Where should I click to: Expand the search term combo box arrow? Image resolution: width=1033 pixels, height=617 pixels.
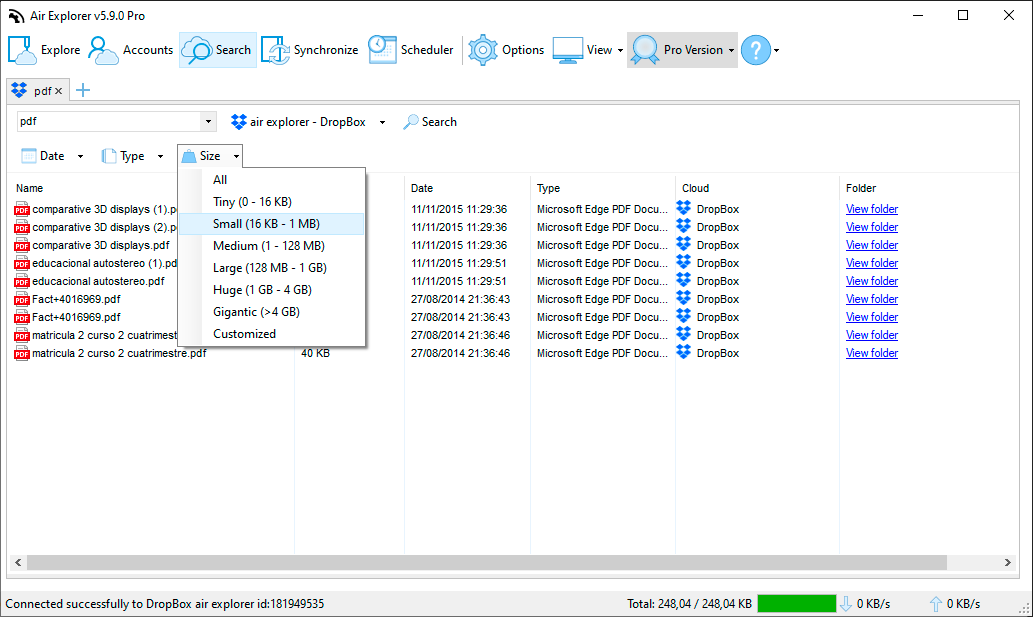208,122
